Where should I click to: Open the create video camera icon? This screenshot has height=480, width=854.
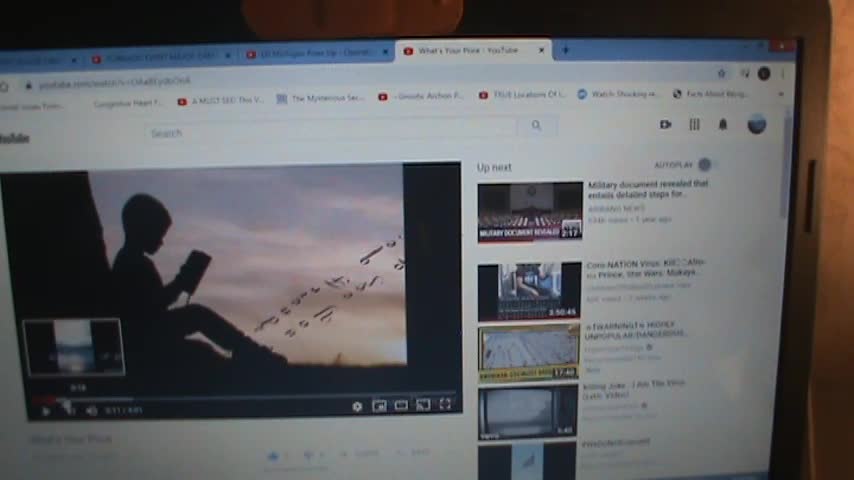pyautogui.click(x=666, y=124)
